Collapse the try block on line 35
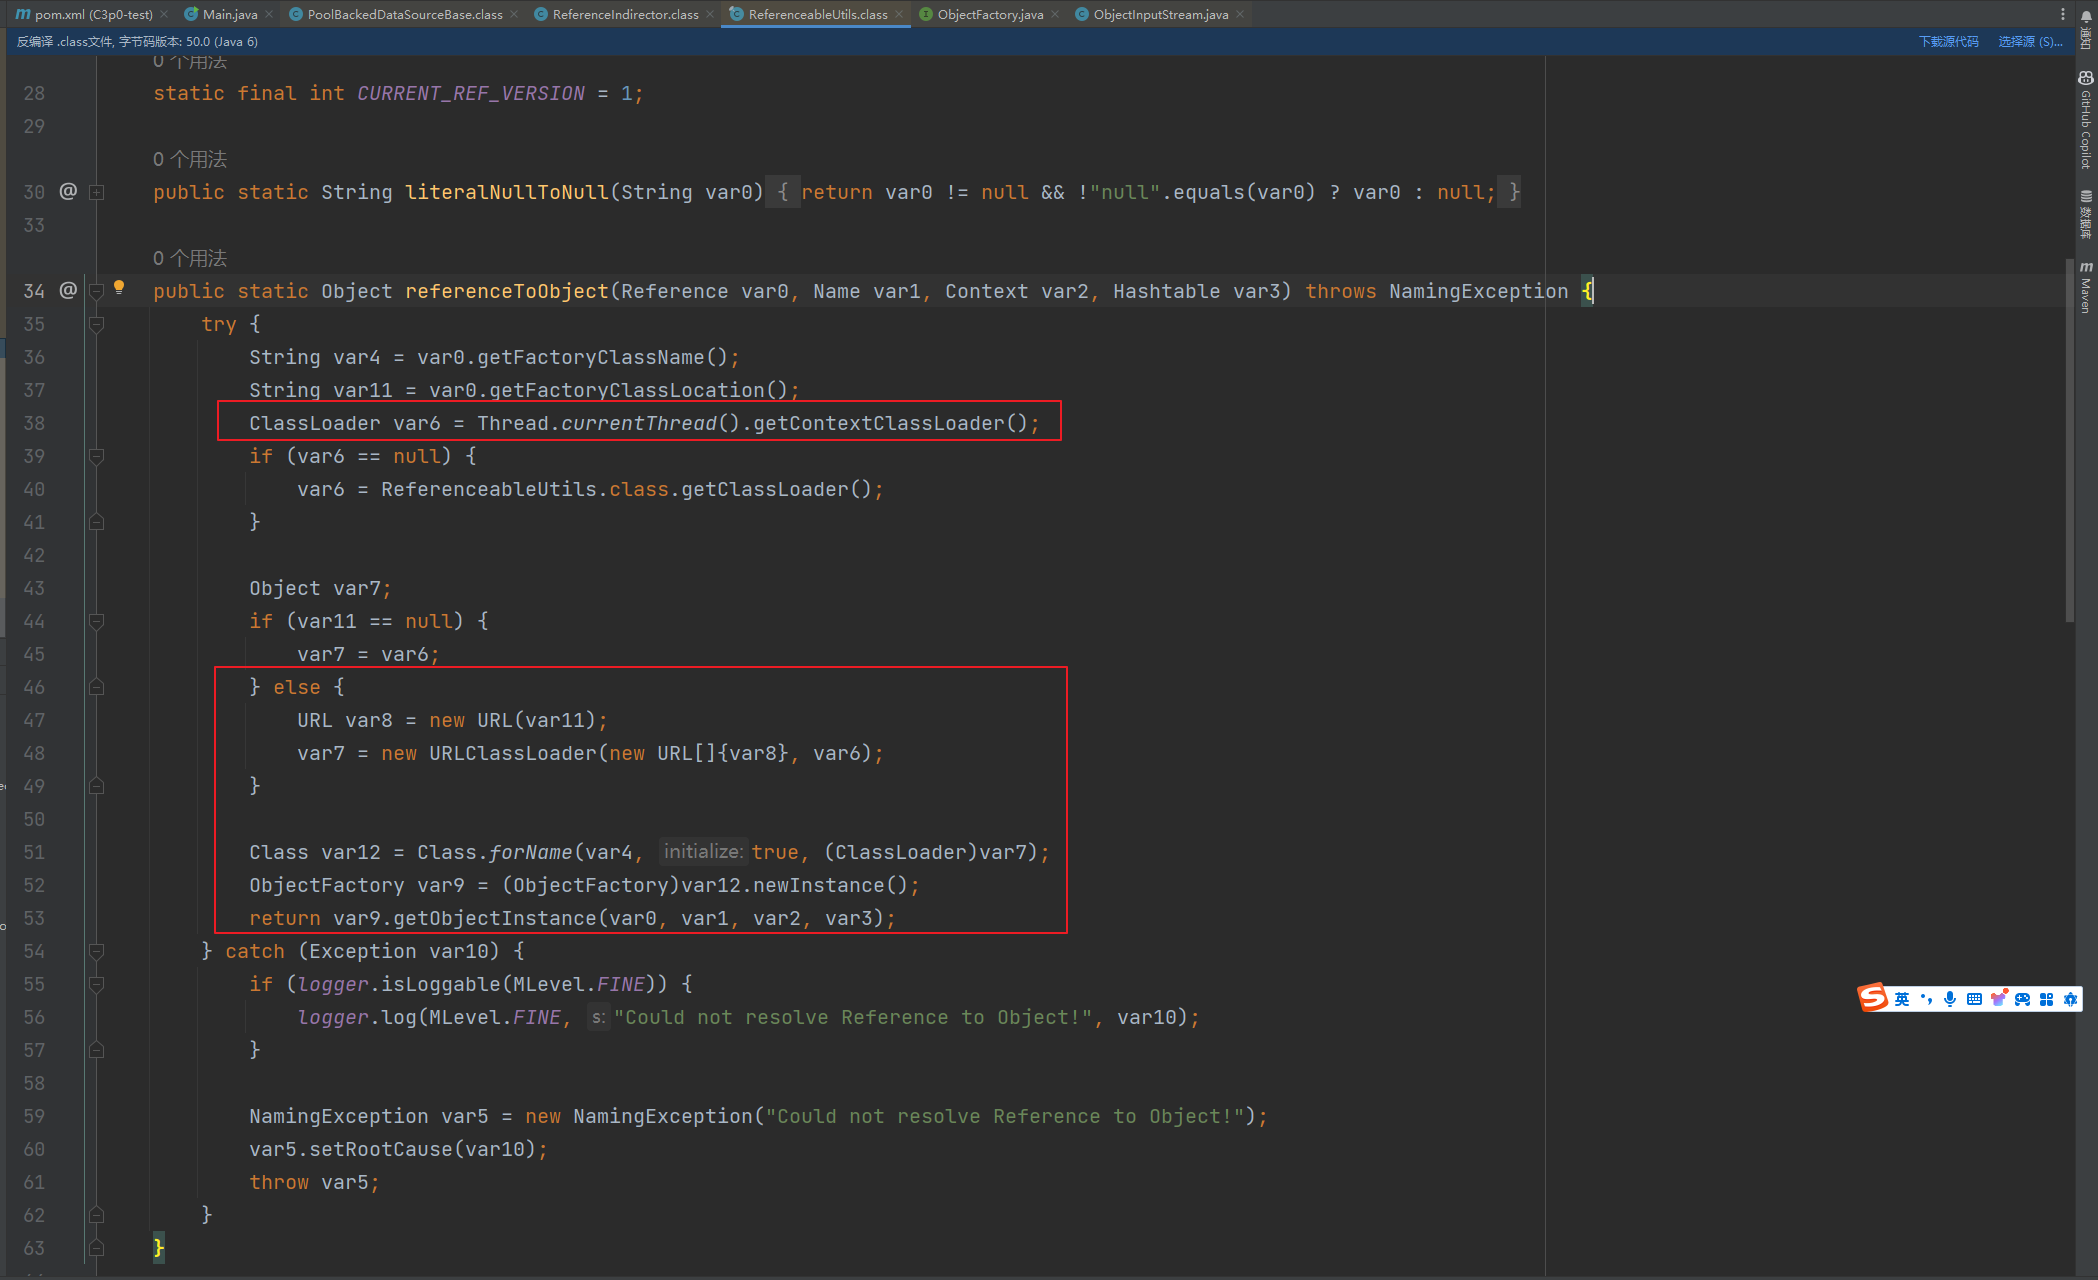 (97, 324)
